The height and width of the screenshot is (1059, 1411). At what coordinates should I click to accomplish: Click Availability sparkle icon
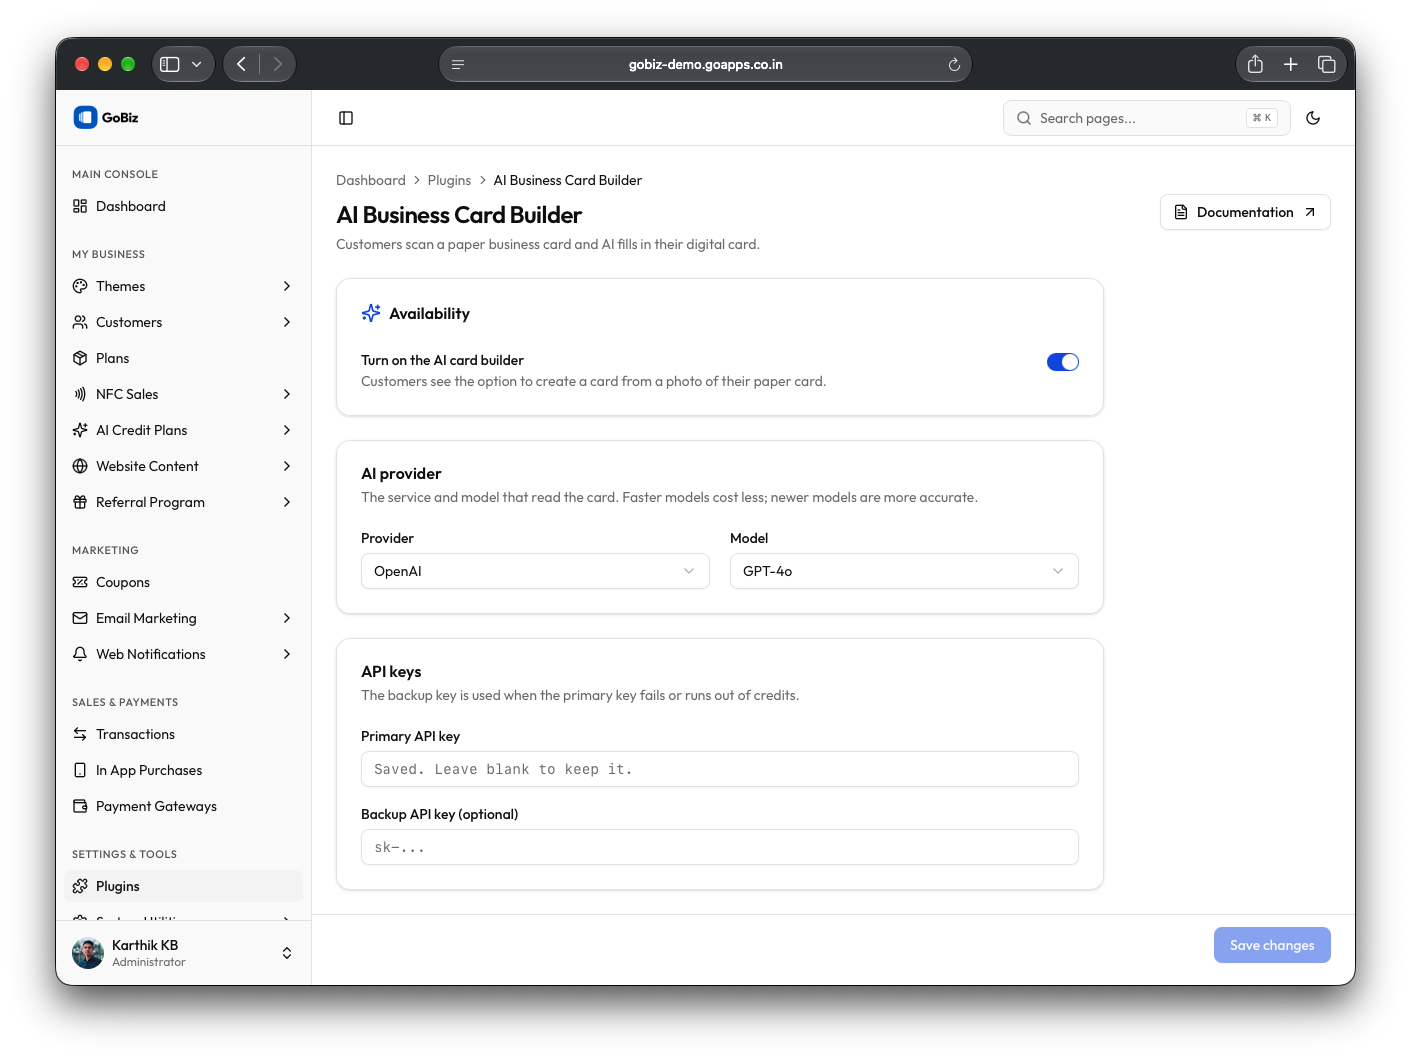pos(371,313)
